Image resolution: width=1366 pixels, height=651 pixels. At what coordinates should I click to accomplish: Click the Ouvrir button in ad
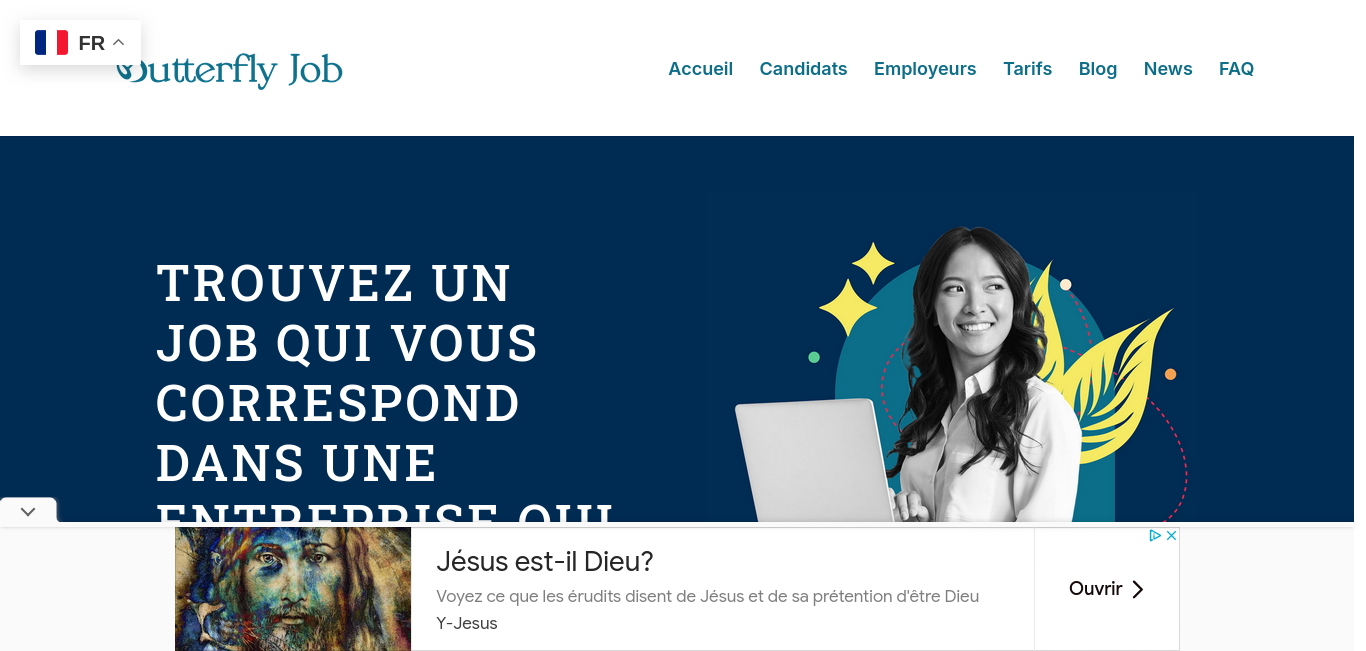(x=1106, y=589)
